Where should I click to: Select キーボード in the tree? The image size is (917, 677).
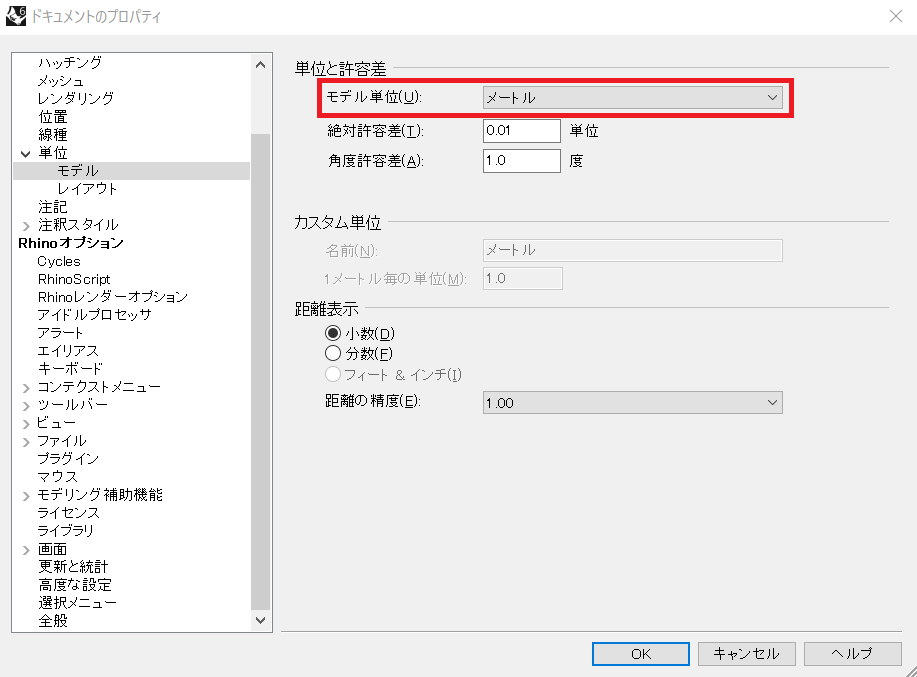[x=70, y=369]
